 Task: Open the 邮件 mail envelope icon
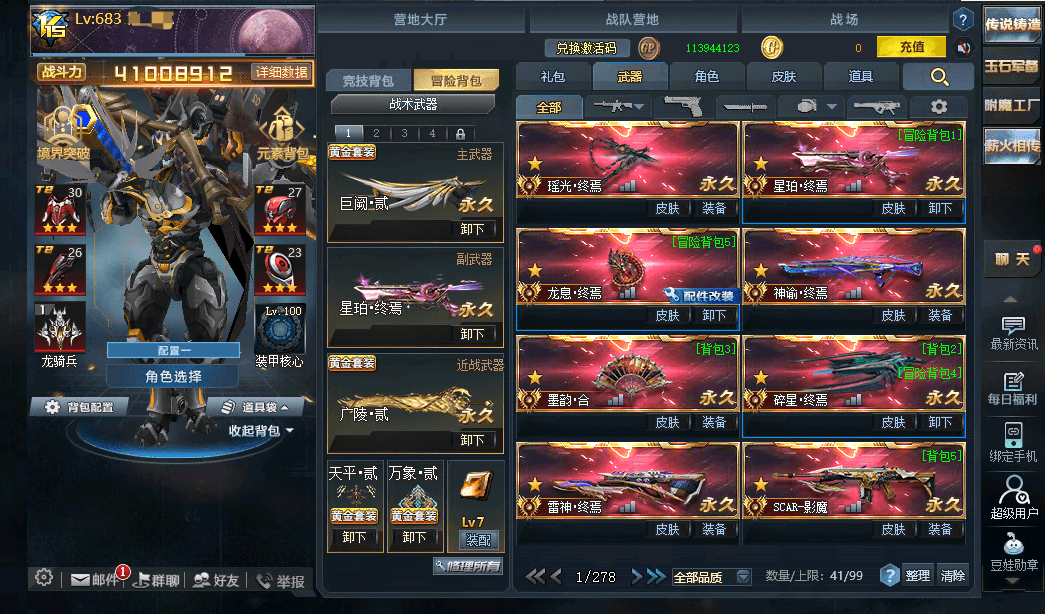(x=80, y=580)
